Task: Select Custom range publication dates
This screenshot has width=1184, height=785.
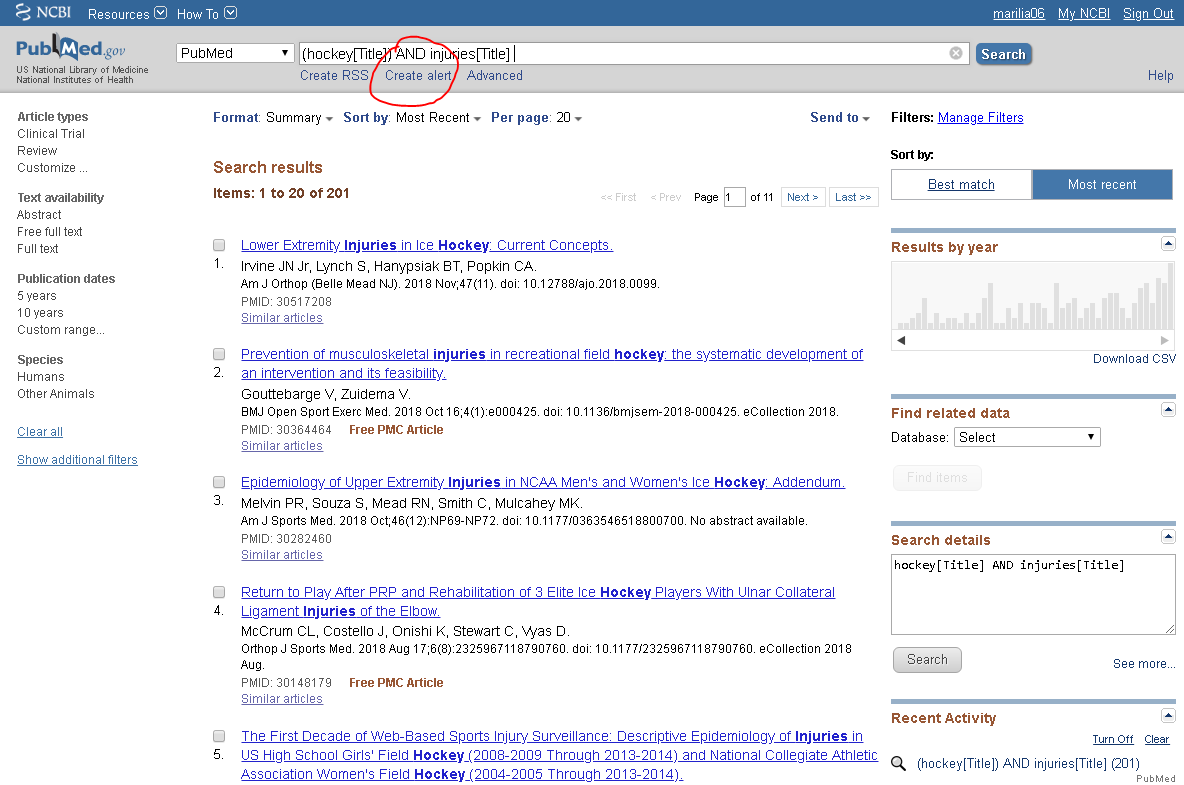Action: pyautogui.click(x=61, y=330)
